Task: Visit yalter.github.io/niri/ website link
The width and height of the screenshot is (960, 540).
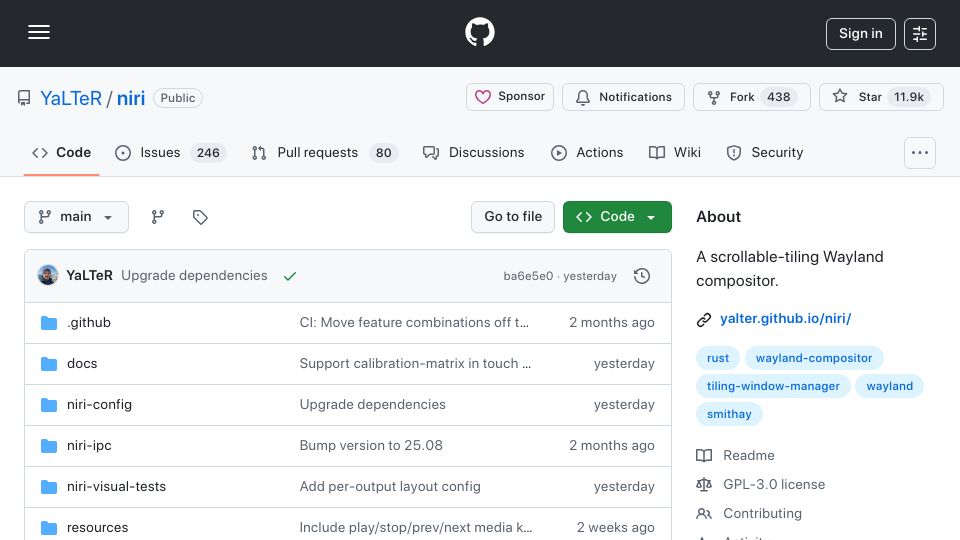Action: point(786,319)
